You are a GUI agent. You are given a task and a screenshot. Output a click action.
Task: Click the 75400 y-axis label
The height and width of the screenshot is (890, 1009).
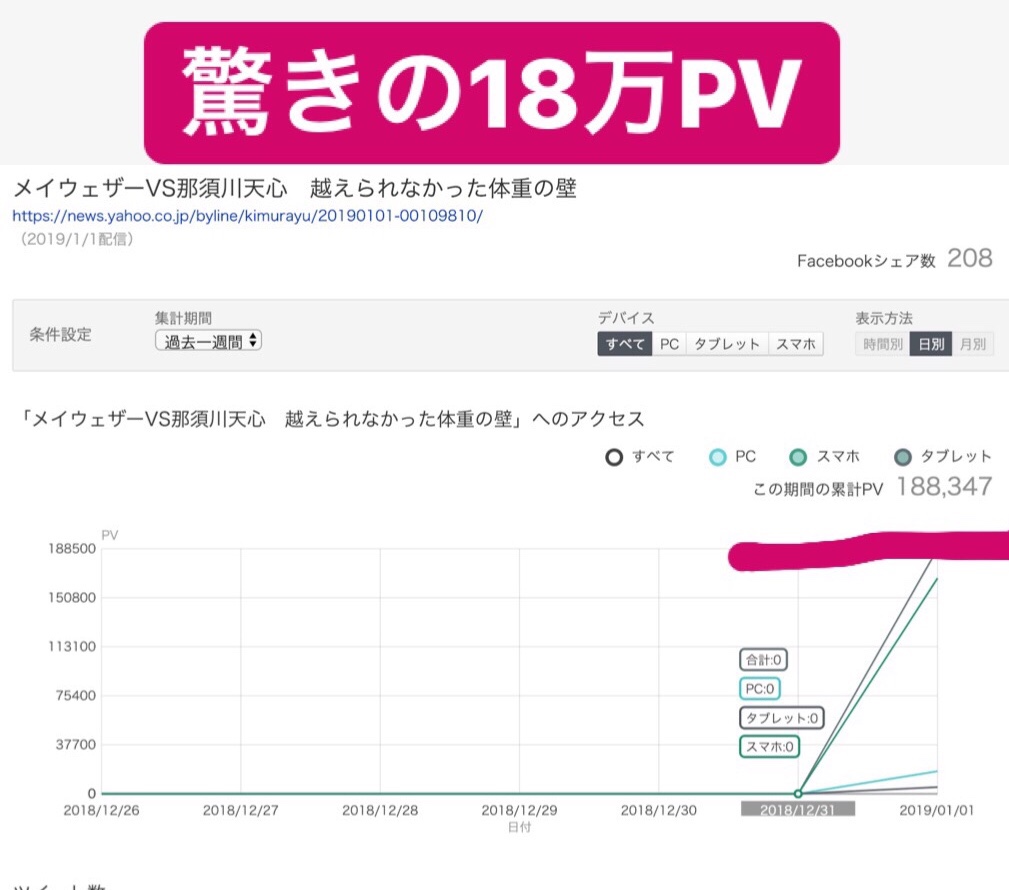point(75,695)
